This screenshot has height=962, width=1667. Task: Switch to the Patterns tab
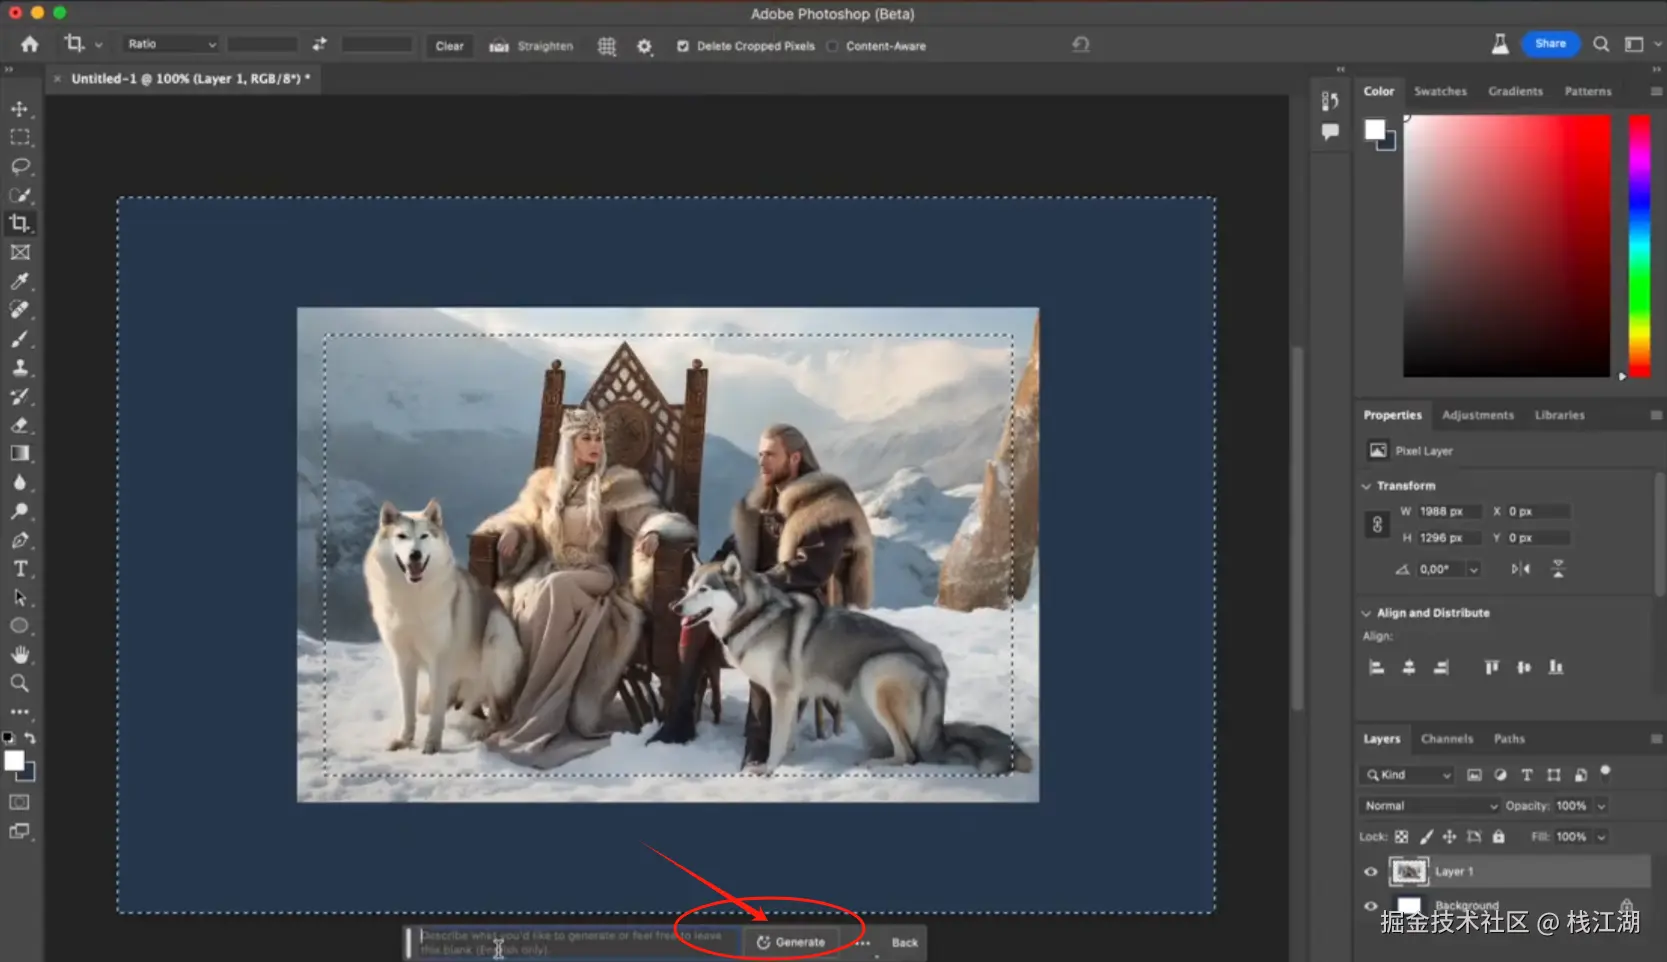pyautogui.click(x=1588, y=91)
